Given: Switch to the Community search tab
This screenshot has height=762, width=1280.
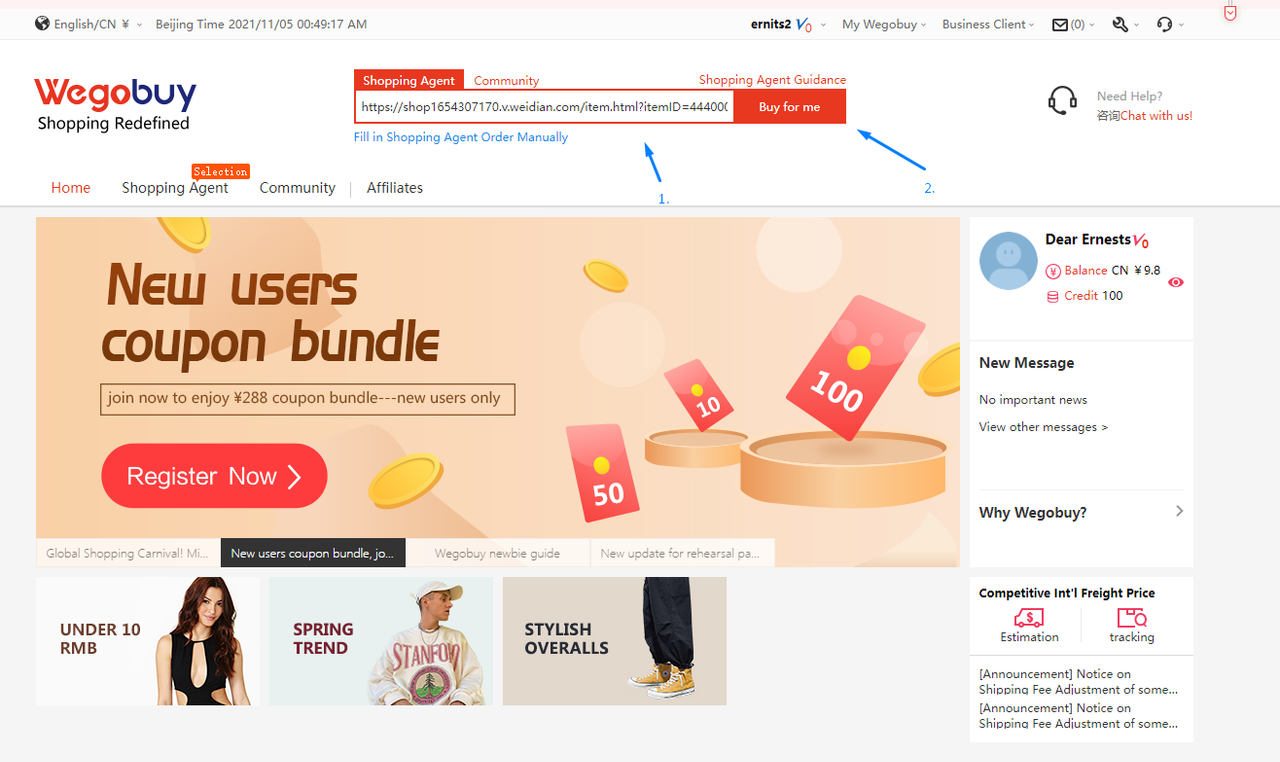Looking at the screenshot, I should pos(506,81).
